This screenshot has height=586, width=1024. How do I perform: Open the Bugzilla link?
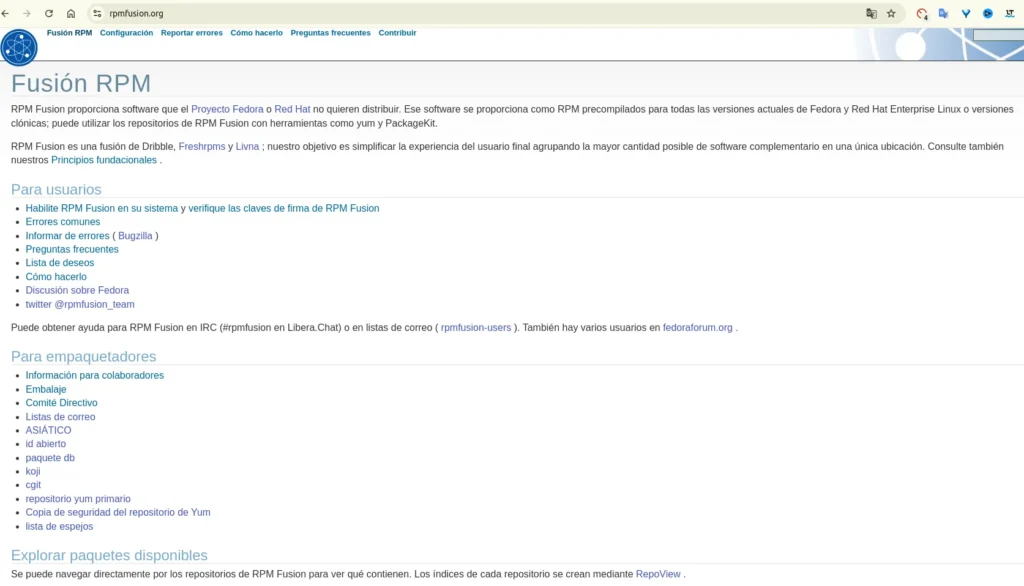coord(135,236)
